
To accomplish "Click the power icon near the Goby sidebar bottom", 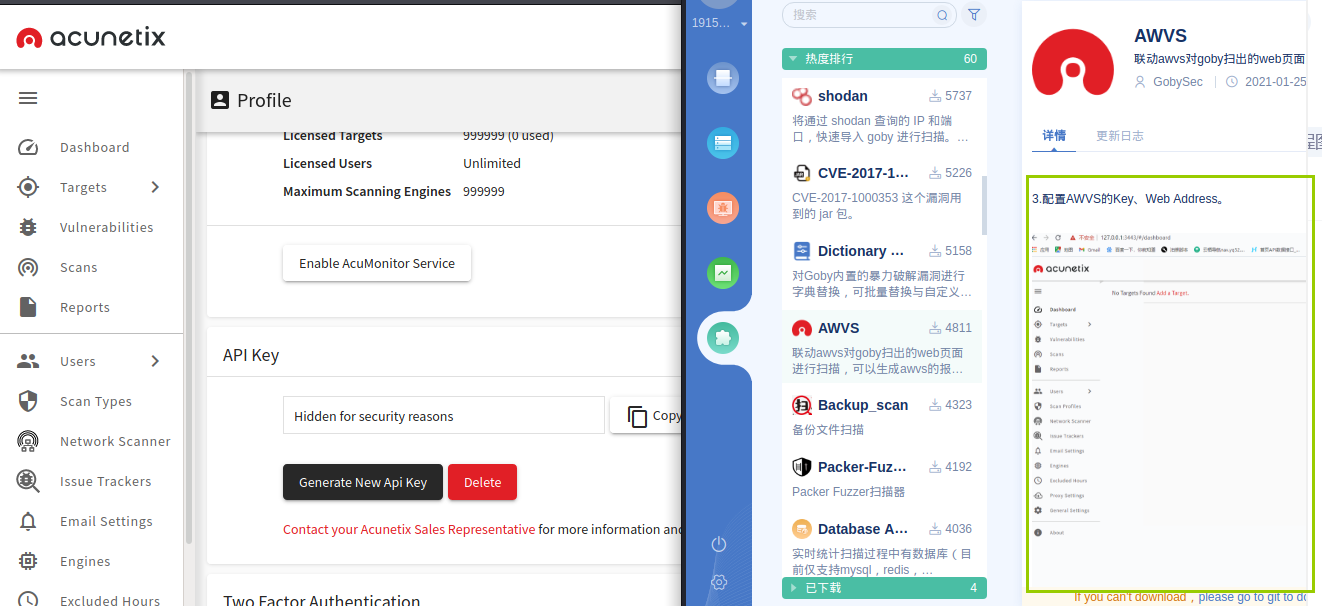I will (x=718, y=544).
